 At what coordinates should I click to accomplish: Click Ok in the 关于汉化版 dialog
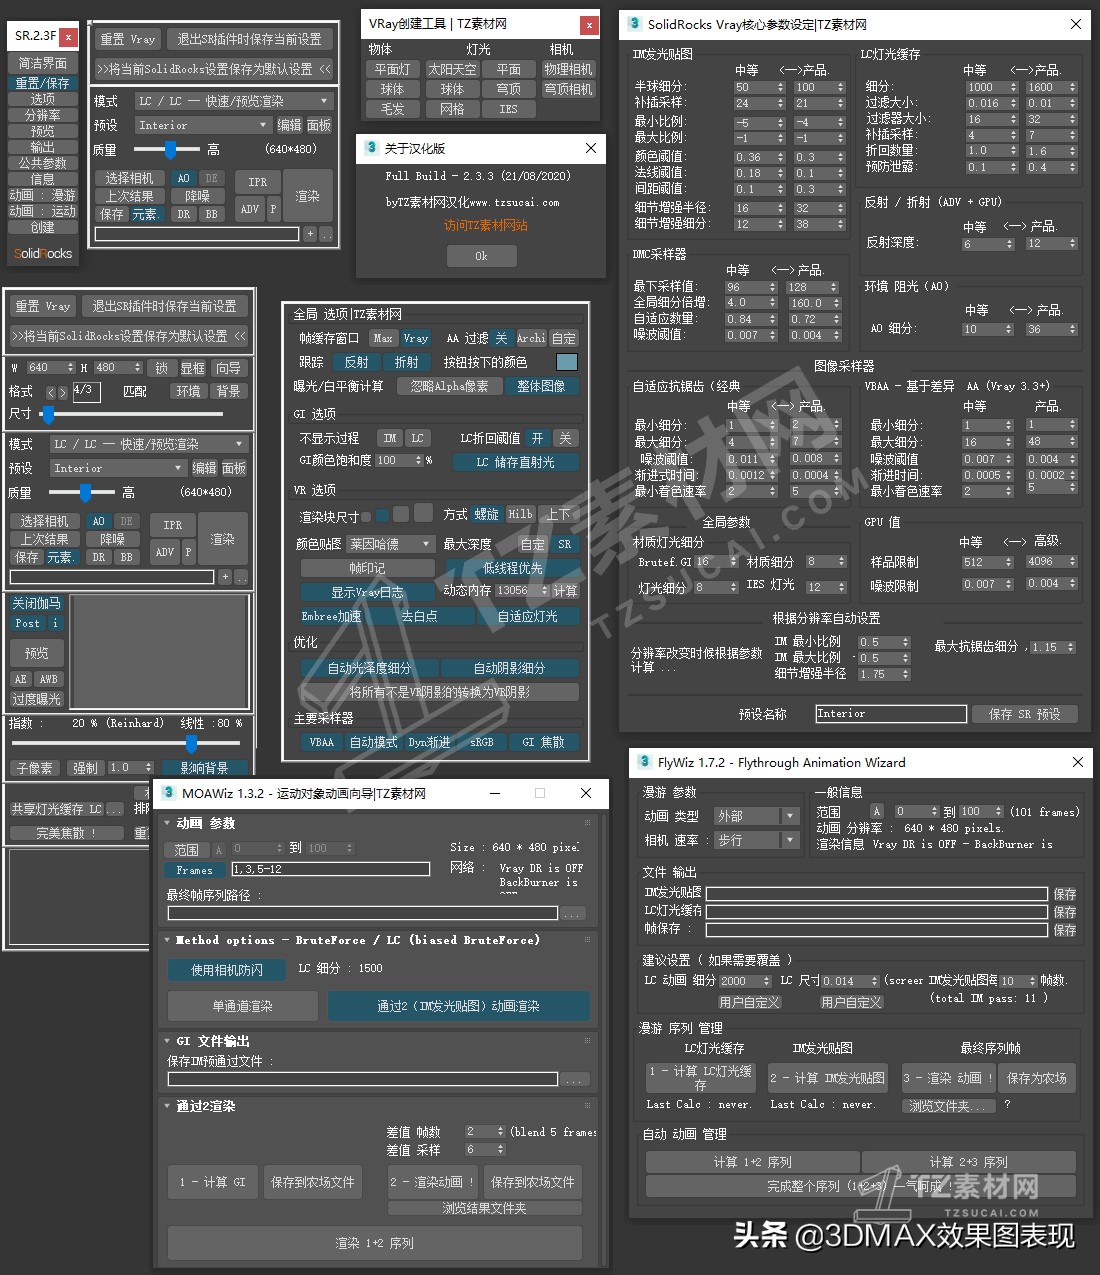tap(481, 256)
